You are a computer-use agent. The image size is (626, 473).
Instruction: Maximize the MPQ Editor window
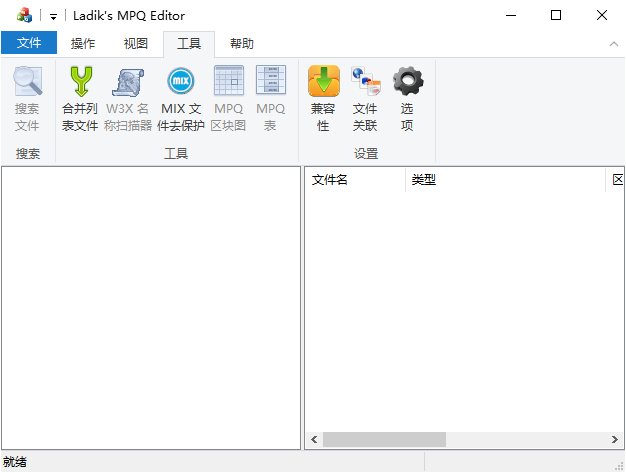pyautogui.click(x=556, y=16)
